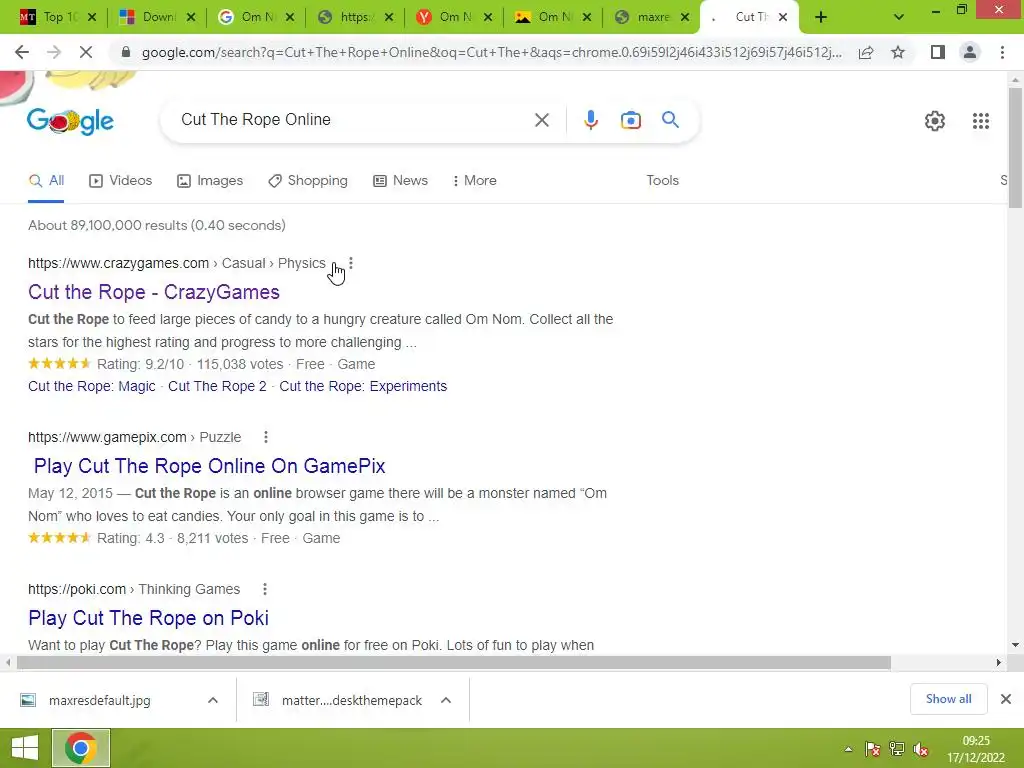Open the taskbar clock showing 09:25

(976, 748)
